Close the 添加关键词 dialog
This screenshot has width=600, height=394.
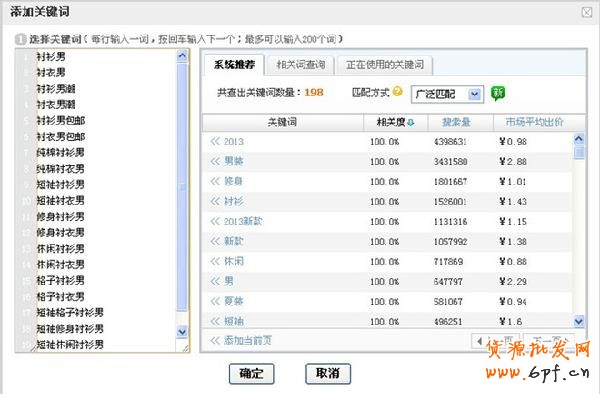[587, 12]
